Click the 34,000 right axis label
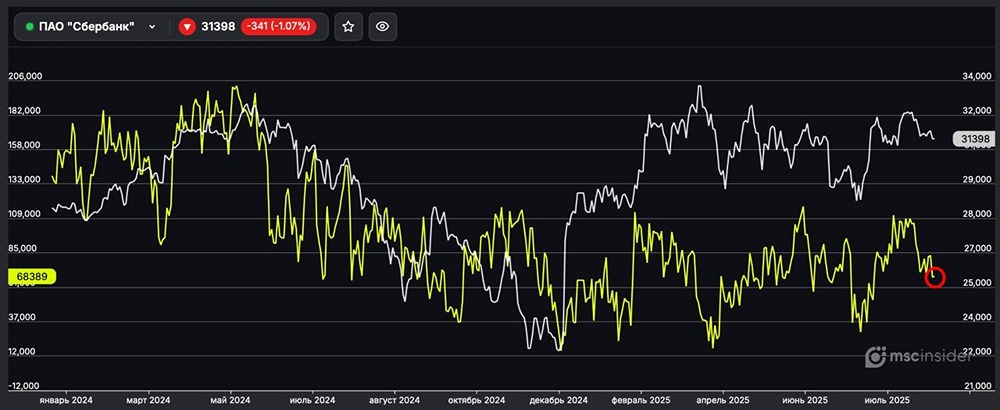The image size is (1000, 410). 976,77
